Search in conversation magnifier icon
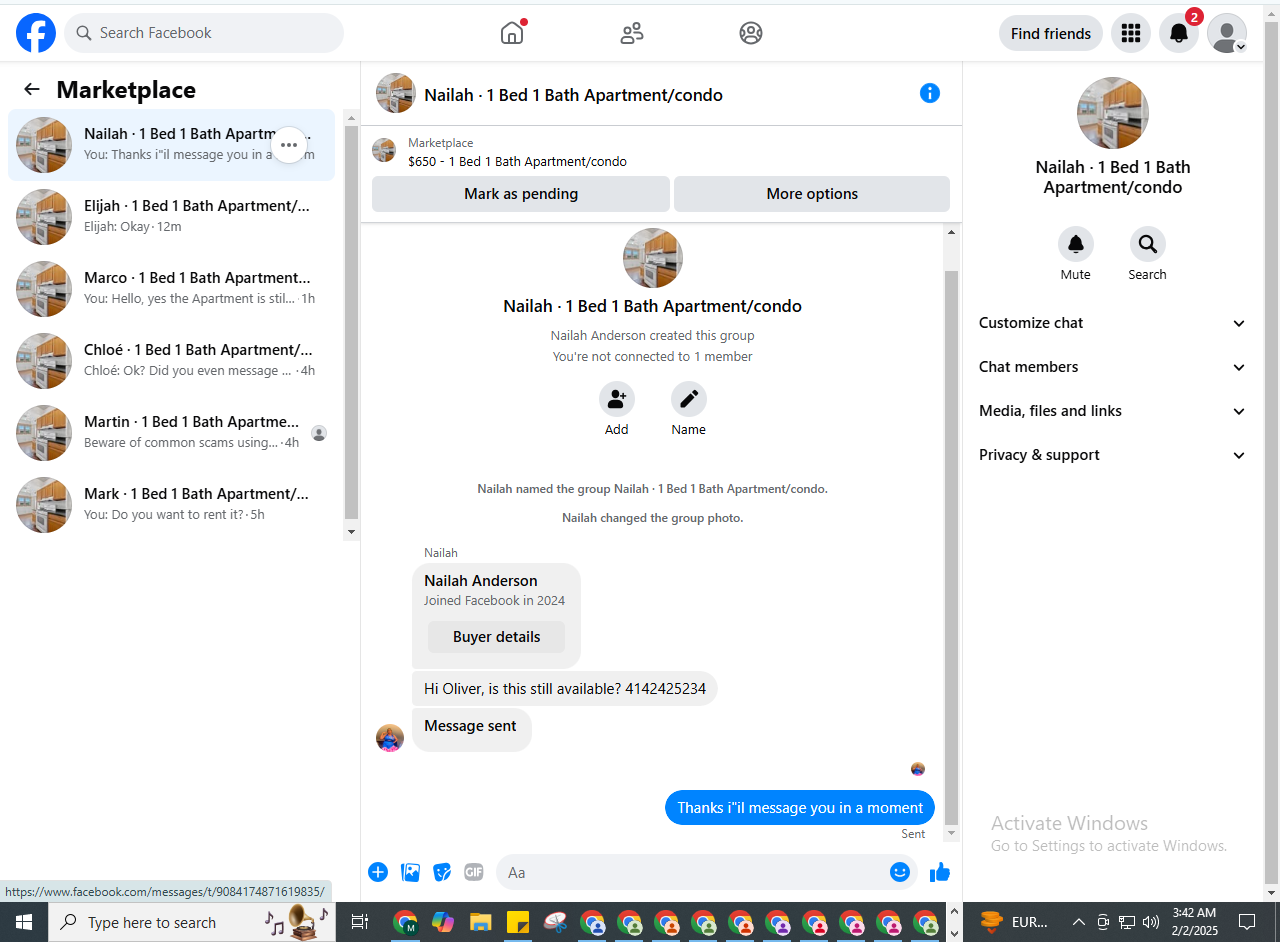 pyautogui.click(x=1148, y=244)
